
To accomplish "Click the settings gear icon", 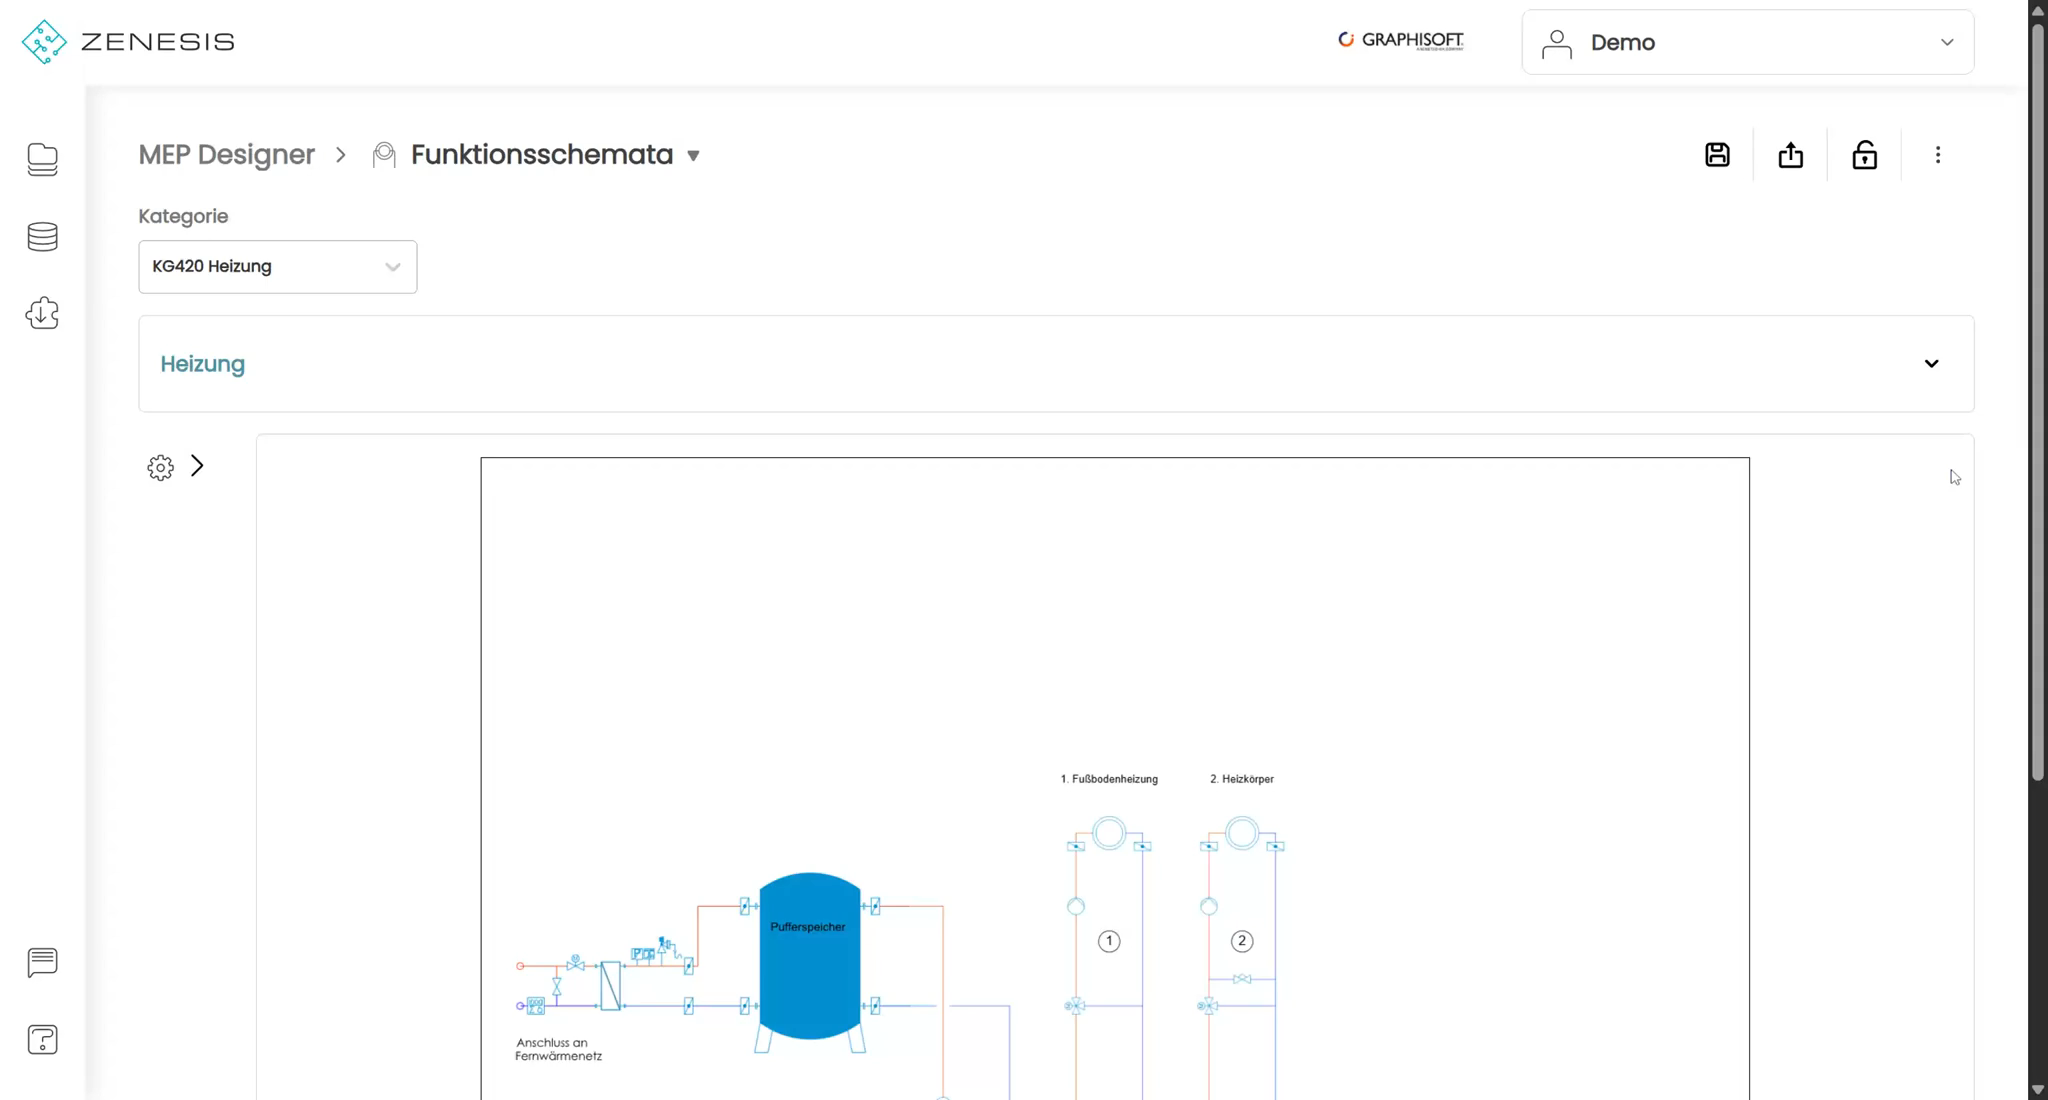I will (160, 467).
